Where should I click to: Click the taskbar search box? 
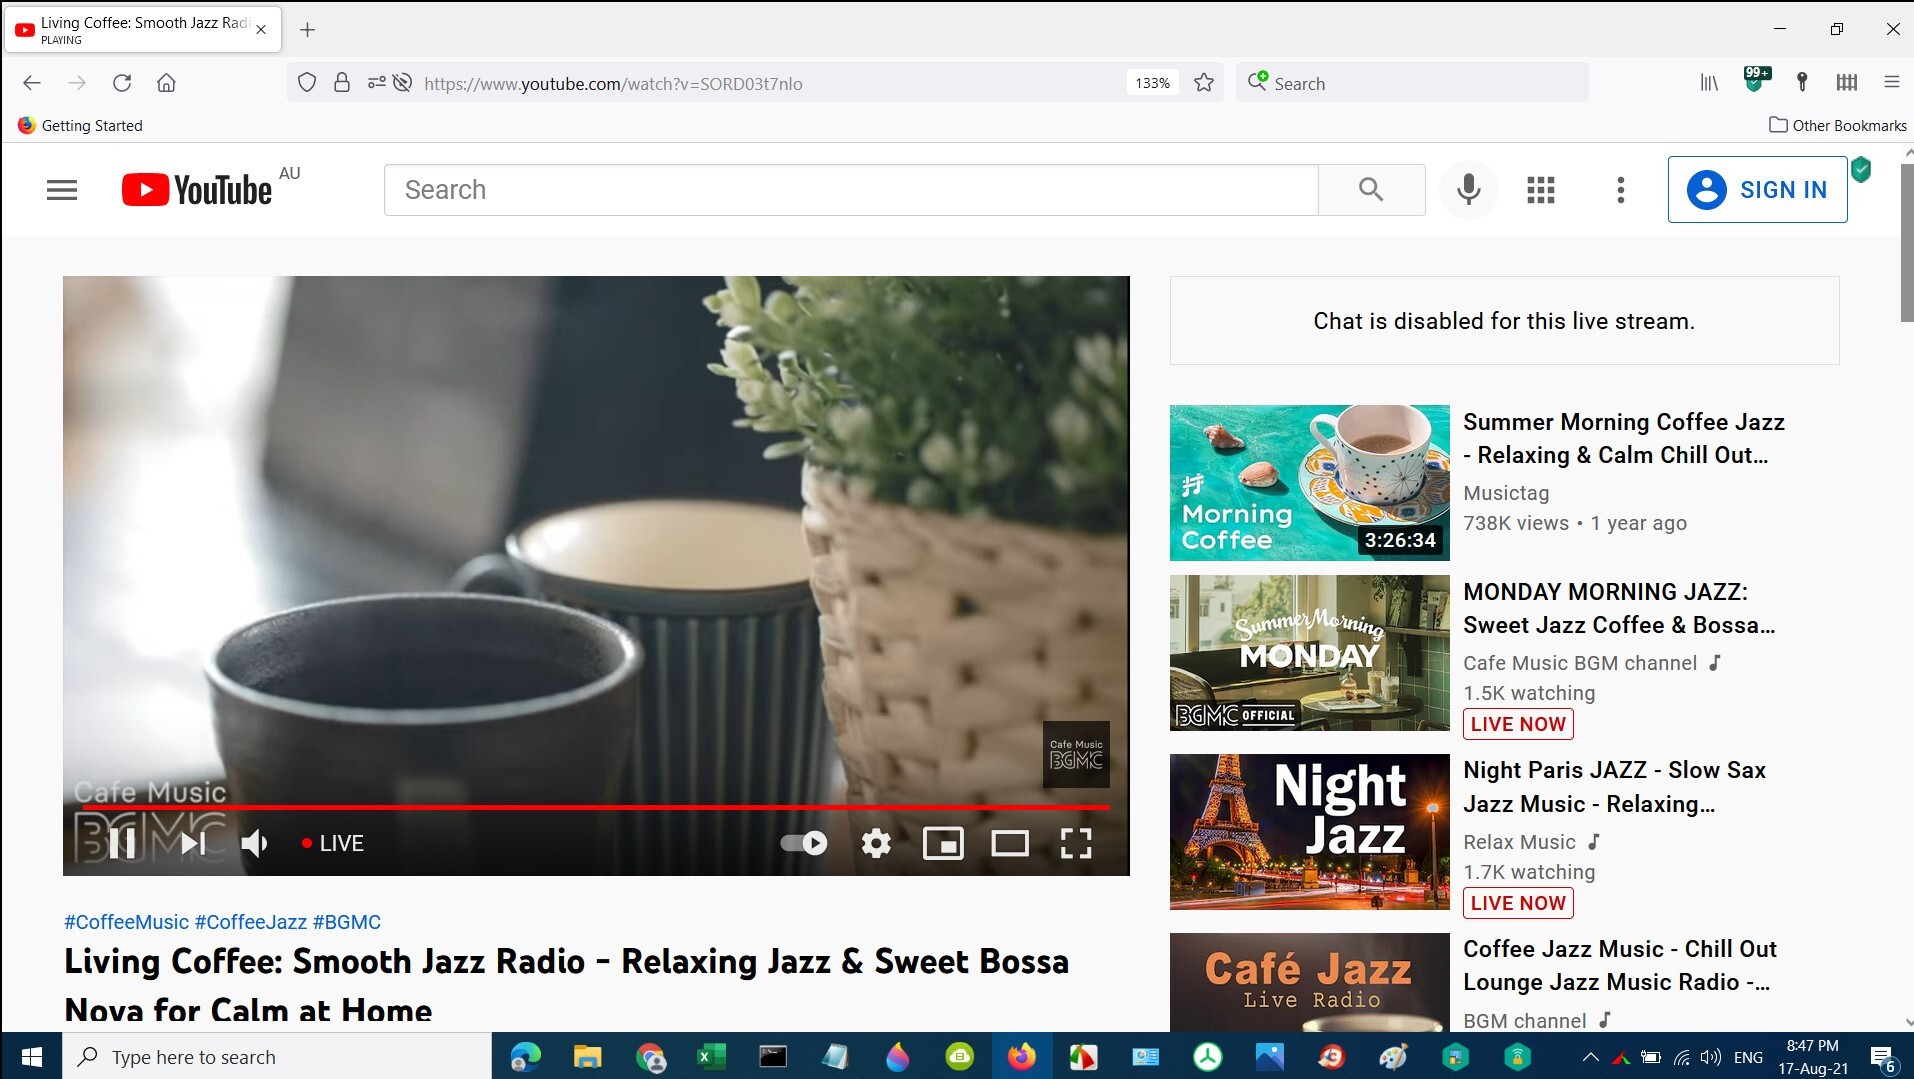tap(277, 1057)
